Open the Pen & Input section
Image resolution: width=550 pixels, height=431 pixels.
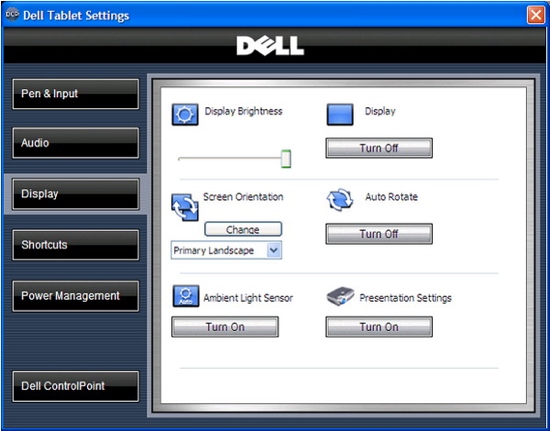76,94
